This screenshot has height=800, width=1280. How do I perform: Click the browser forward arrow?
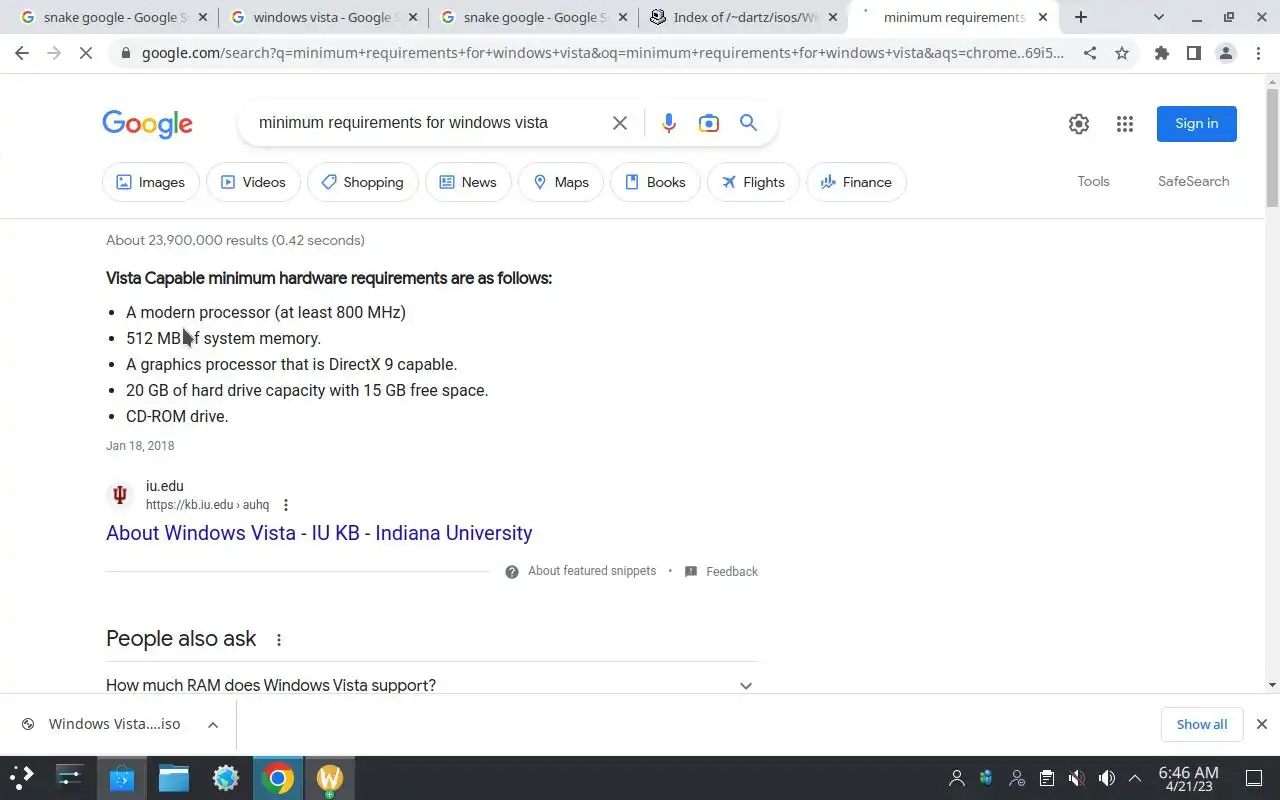point(54,53)
